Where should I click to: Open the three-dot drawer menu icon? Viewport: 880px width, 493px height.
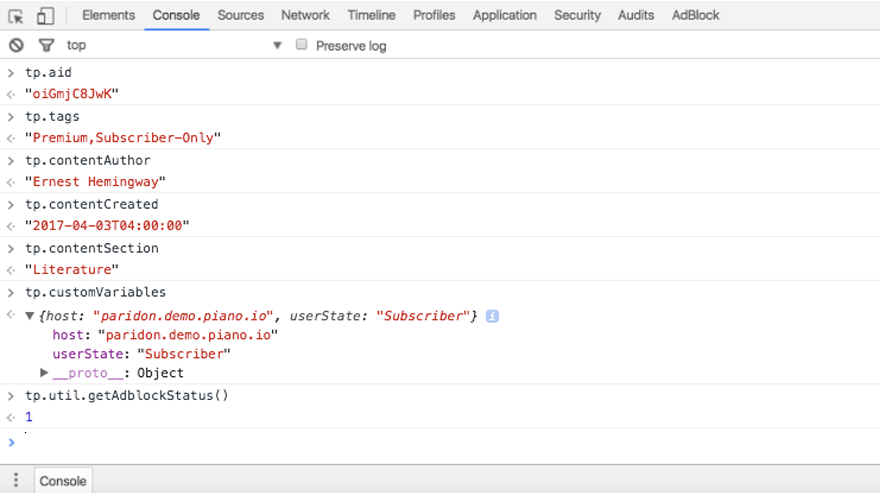tap(16, 480)
